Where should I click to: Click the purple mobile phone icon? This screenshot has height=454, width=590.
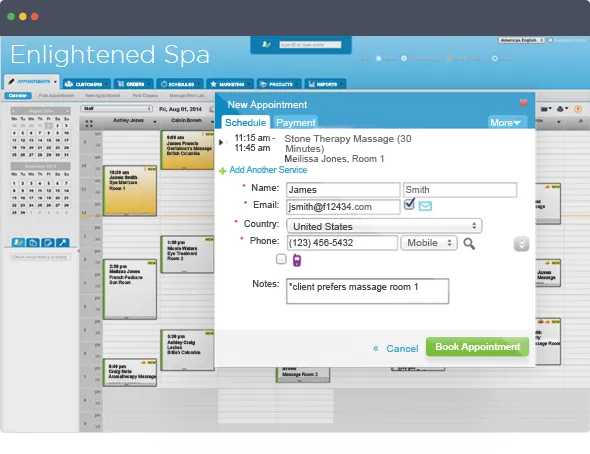[x=297, y=260]
